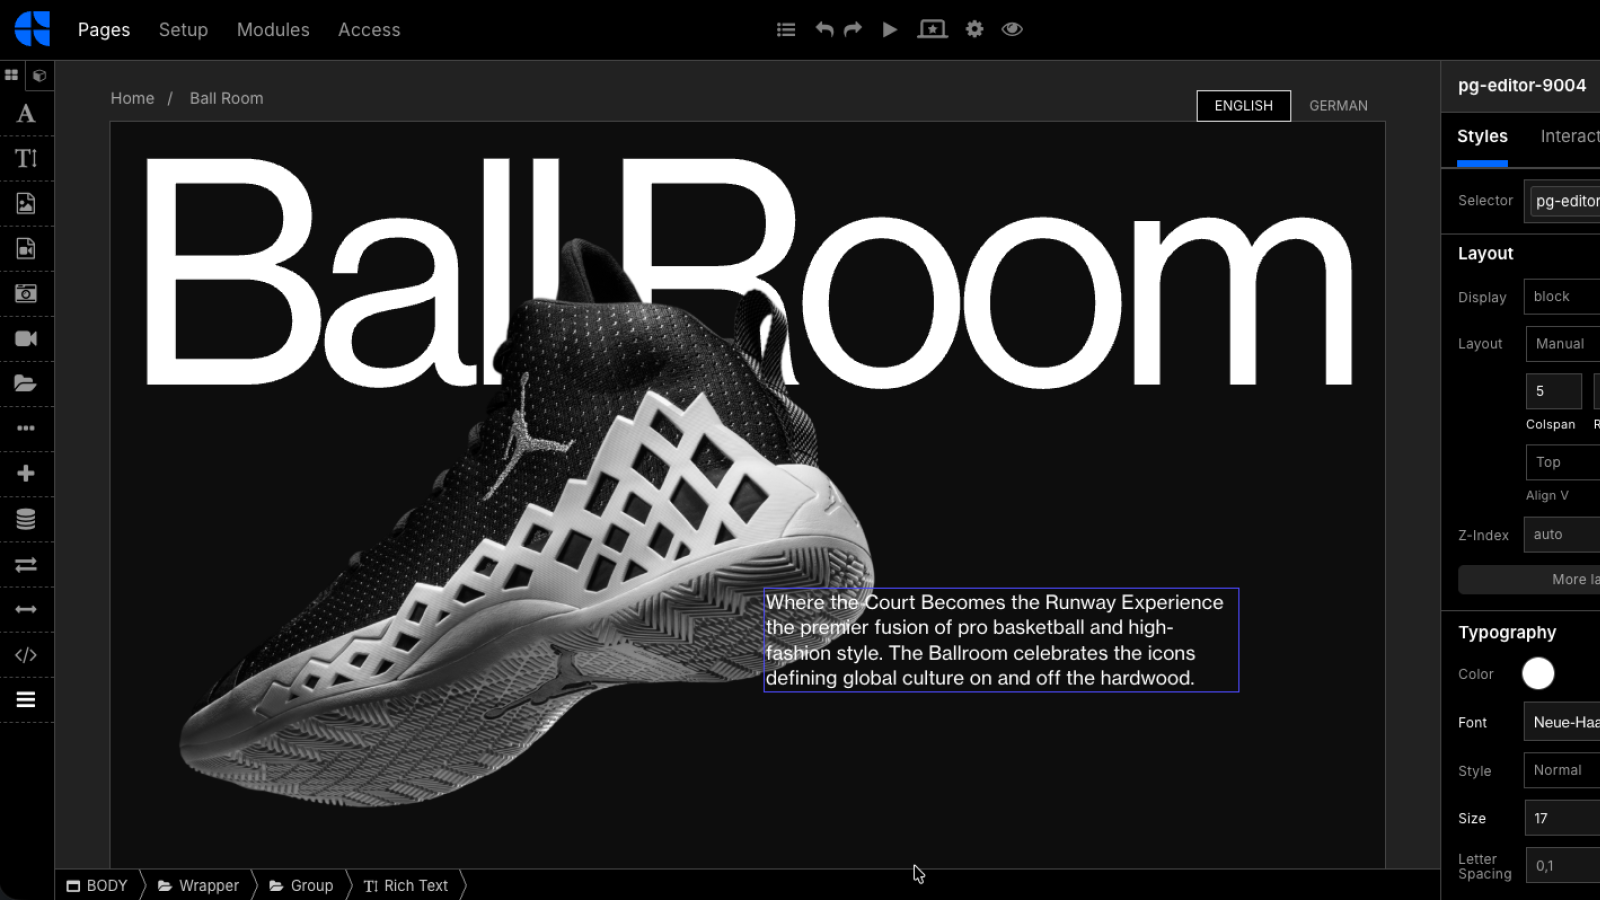Undo the last action in the top toolbar
This screenshot has width=1600, height=900.
pyautogui.click(x=824, y=30)
